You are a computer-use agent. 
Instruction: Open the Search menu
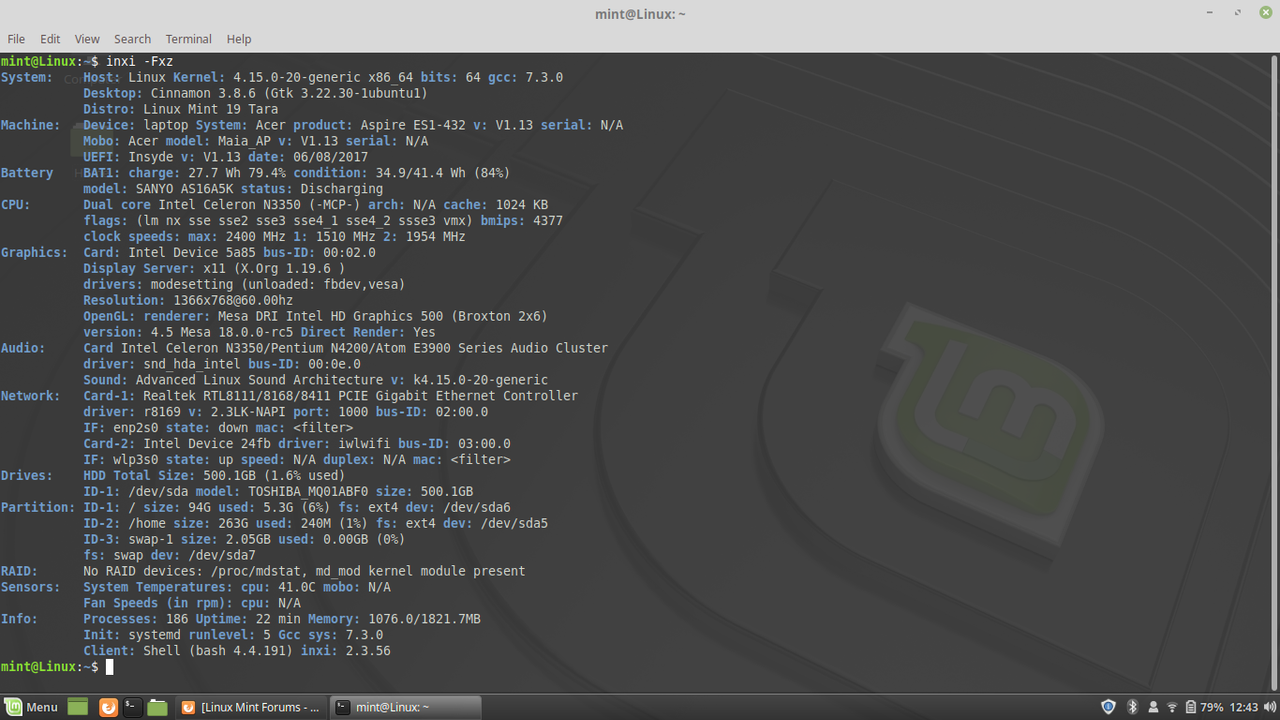coord(132,39)
